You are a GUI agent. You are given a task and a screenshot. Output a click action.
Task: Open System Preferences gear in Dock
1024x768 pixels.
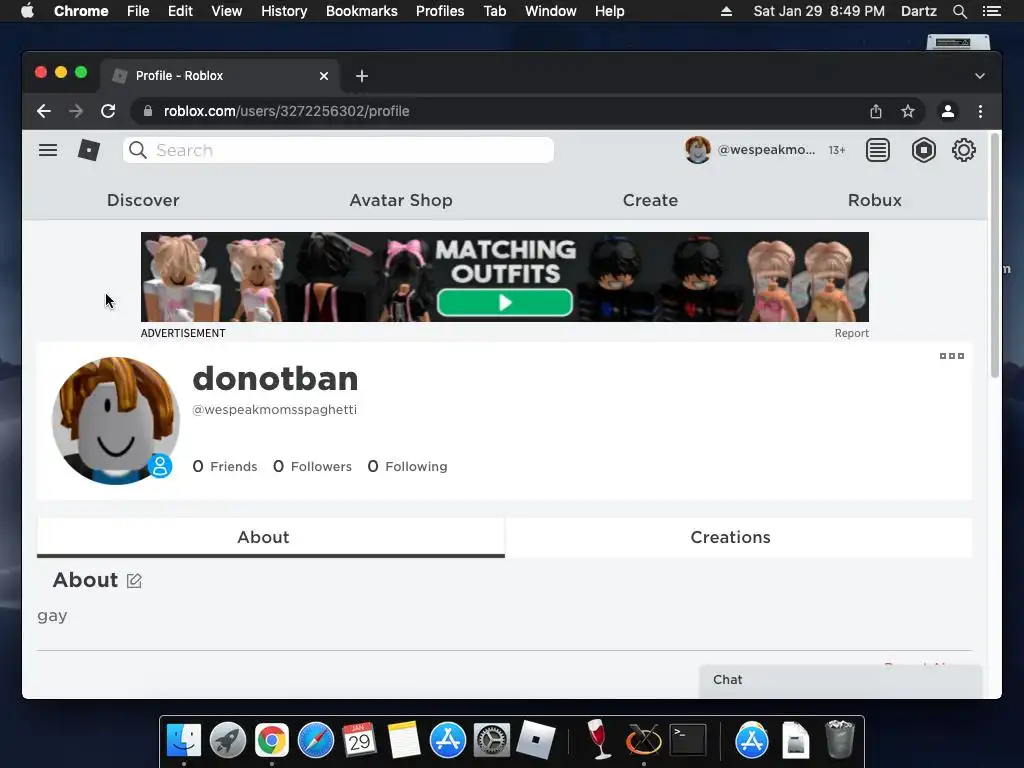click(491, 741)
